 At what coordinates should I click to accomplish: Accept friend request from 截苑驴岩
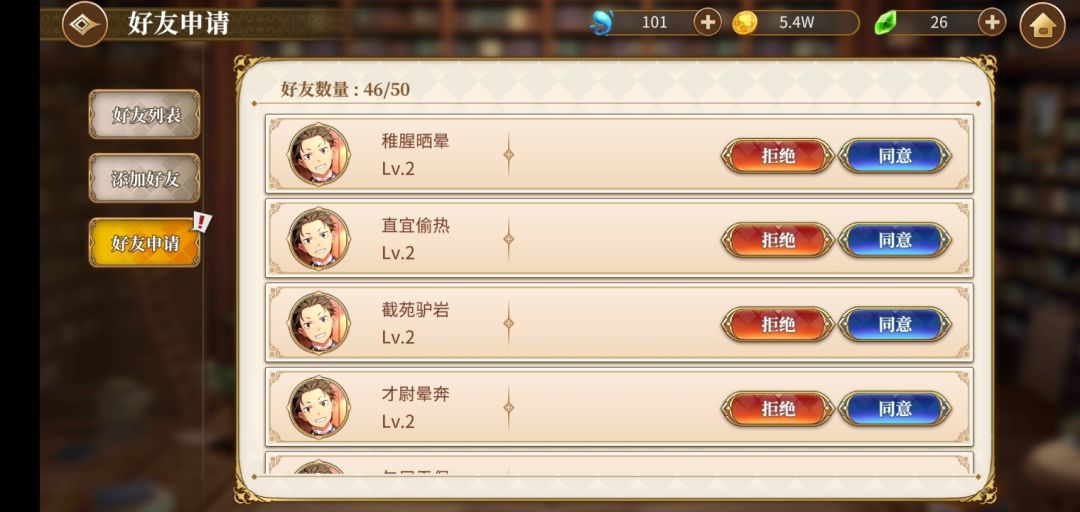tap(895, 324)
